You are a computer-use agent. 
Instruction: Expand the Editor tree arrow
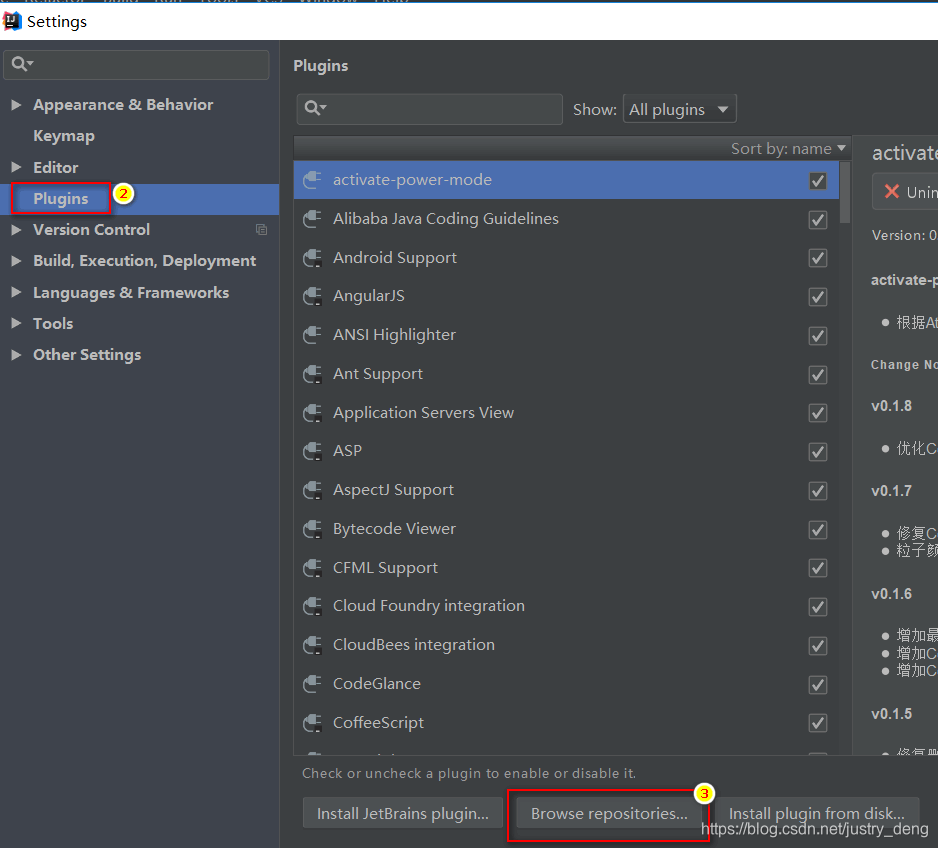click(x=16, y=167)
